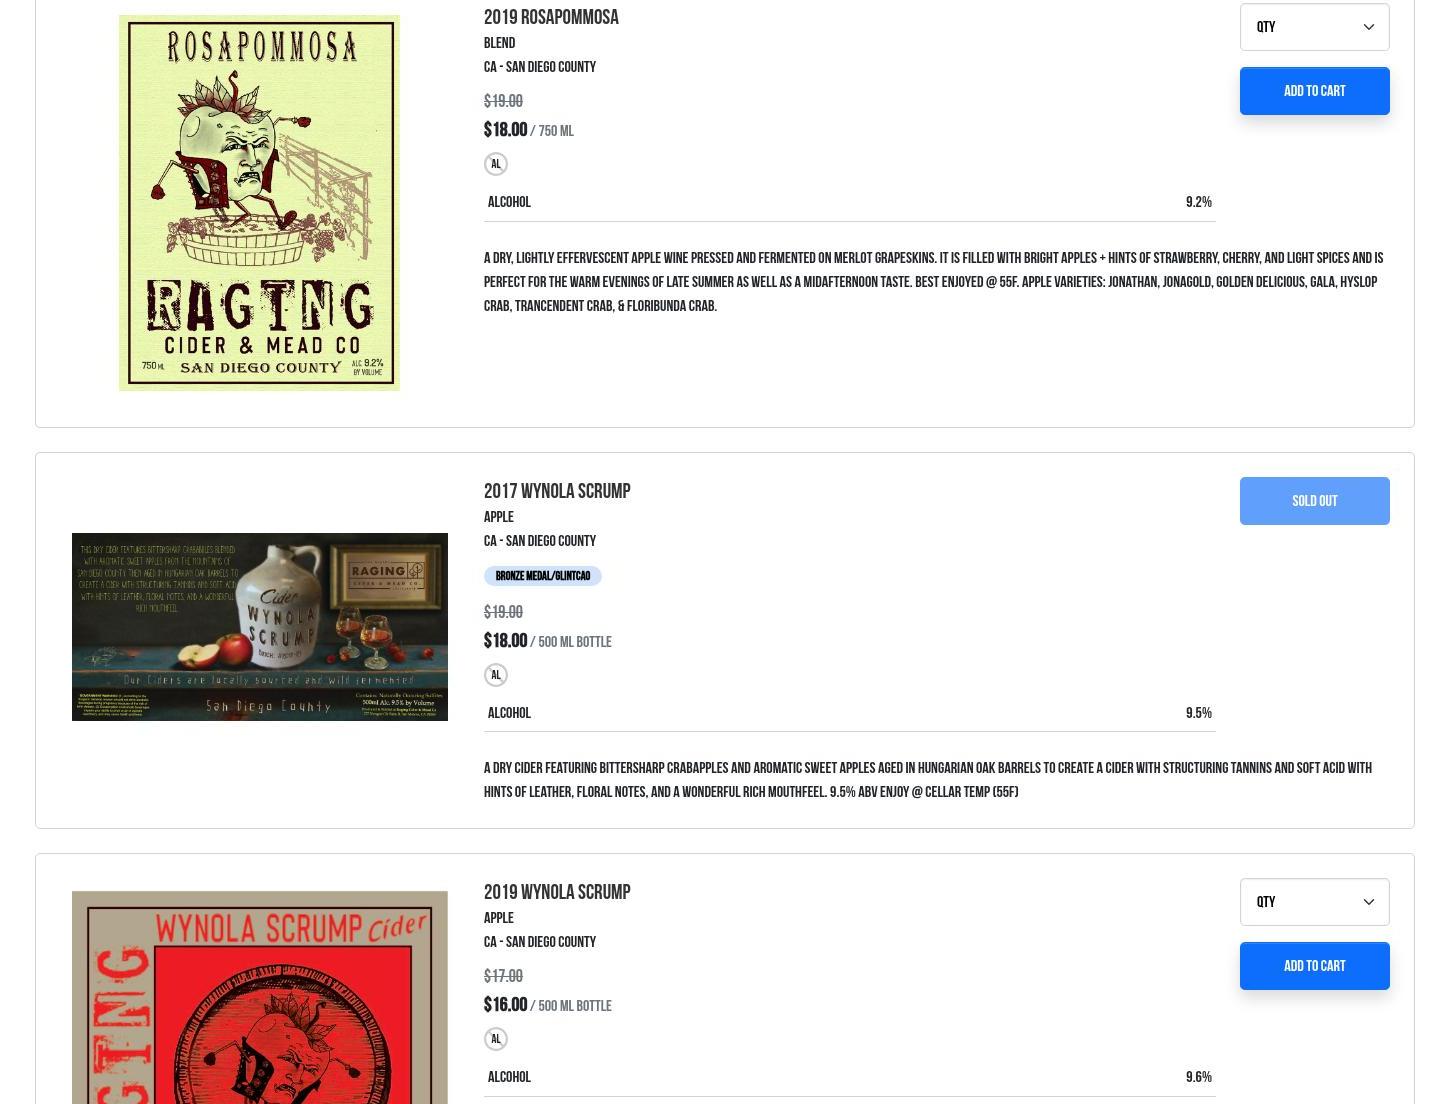The height and width of the screenshot is (1104, 1450).
Task: Click the Blend category under Rosapommosa
Action: click(499, 43)
